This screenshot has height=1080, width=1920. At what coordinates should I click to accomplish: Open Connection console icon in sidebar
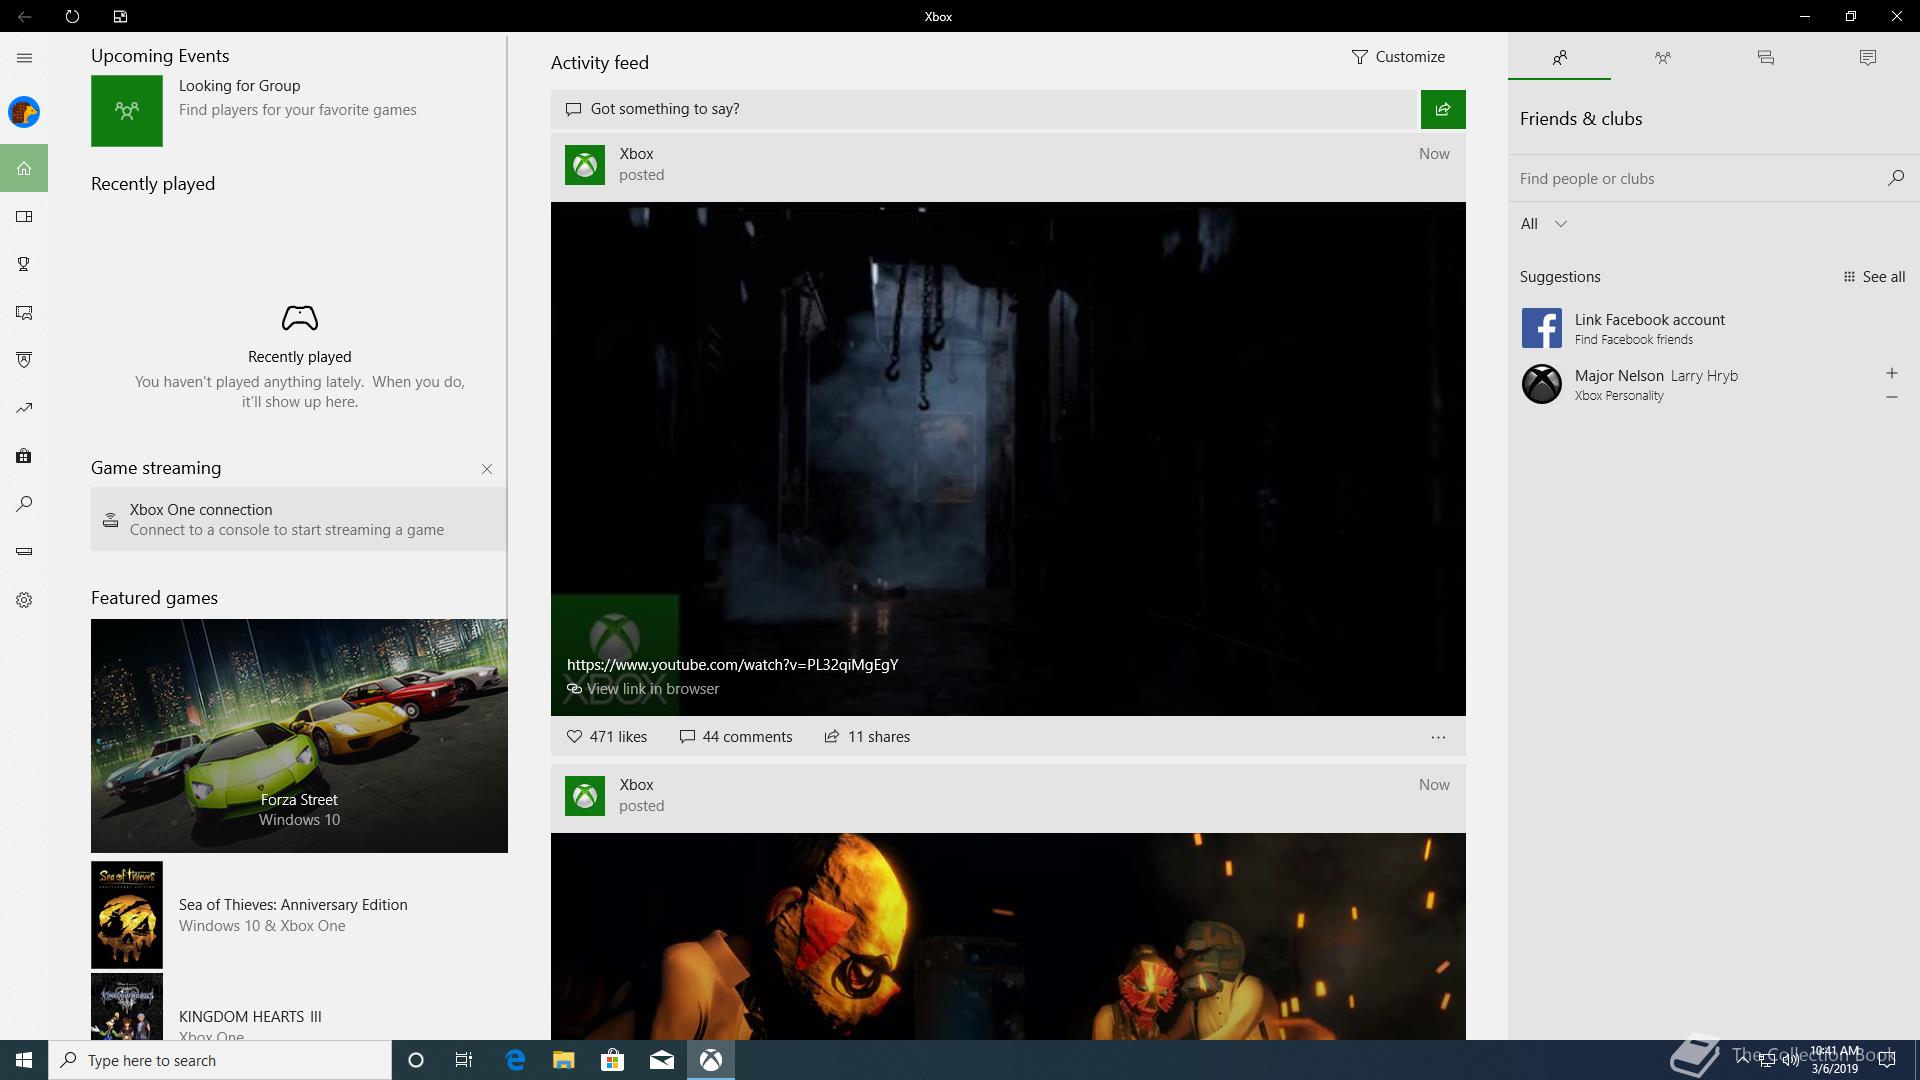coord(24,552)
